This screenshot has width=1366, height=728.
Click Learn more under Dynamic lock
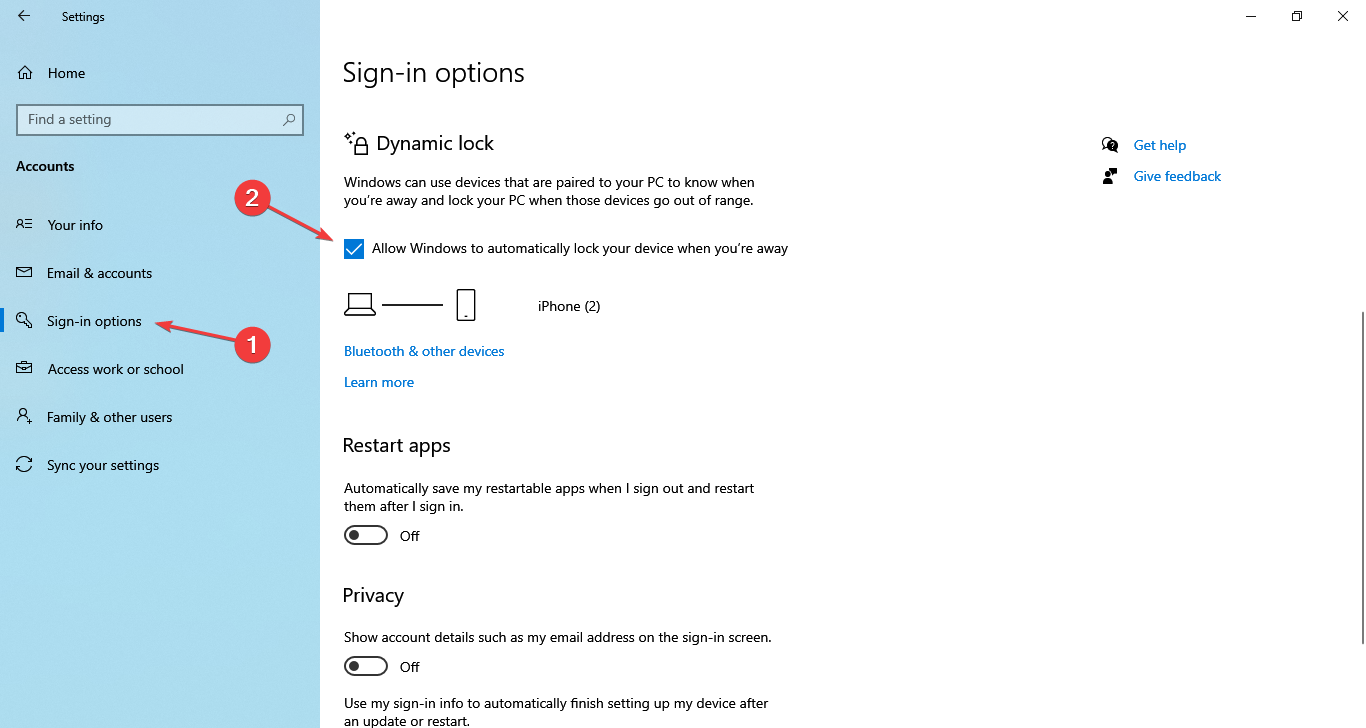(x=378, y=381)
